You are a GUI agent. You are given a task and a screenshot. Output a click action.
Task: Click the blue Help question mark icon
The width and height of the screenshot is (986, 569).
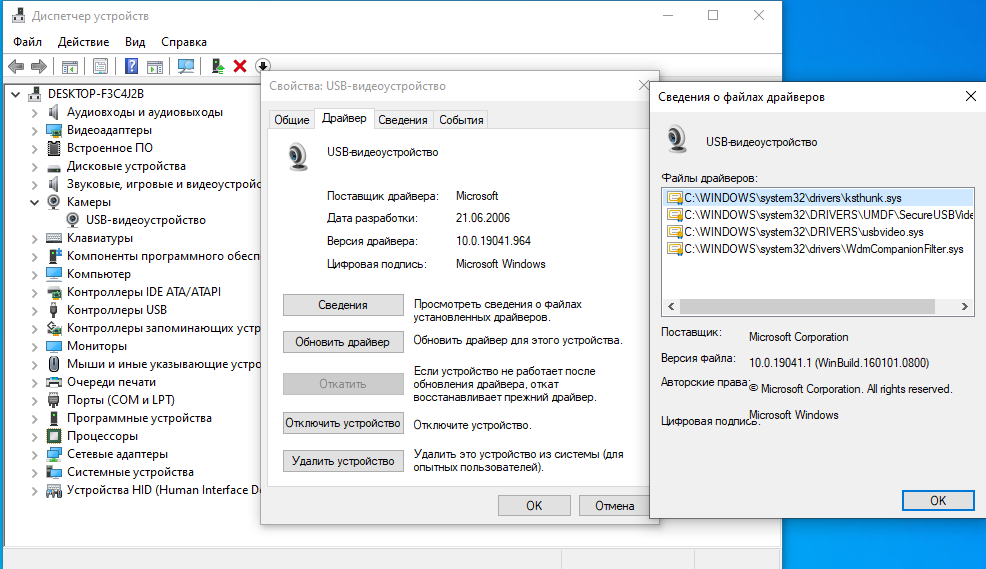[131, 66]
